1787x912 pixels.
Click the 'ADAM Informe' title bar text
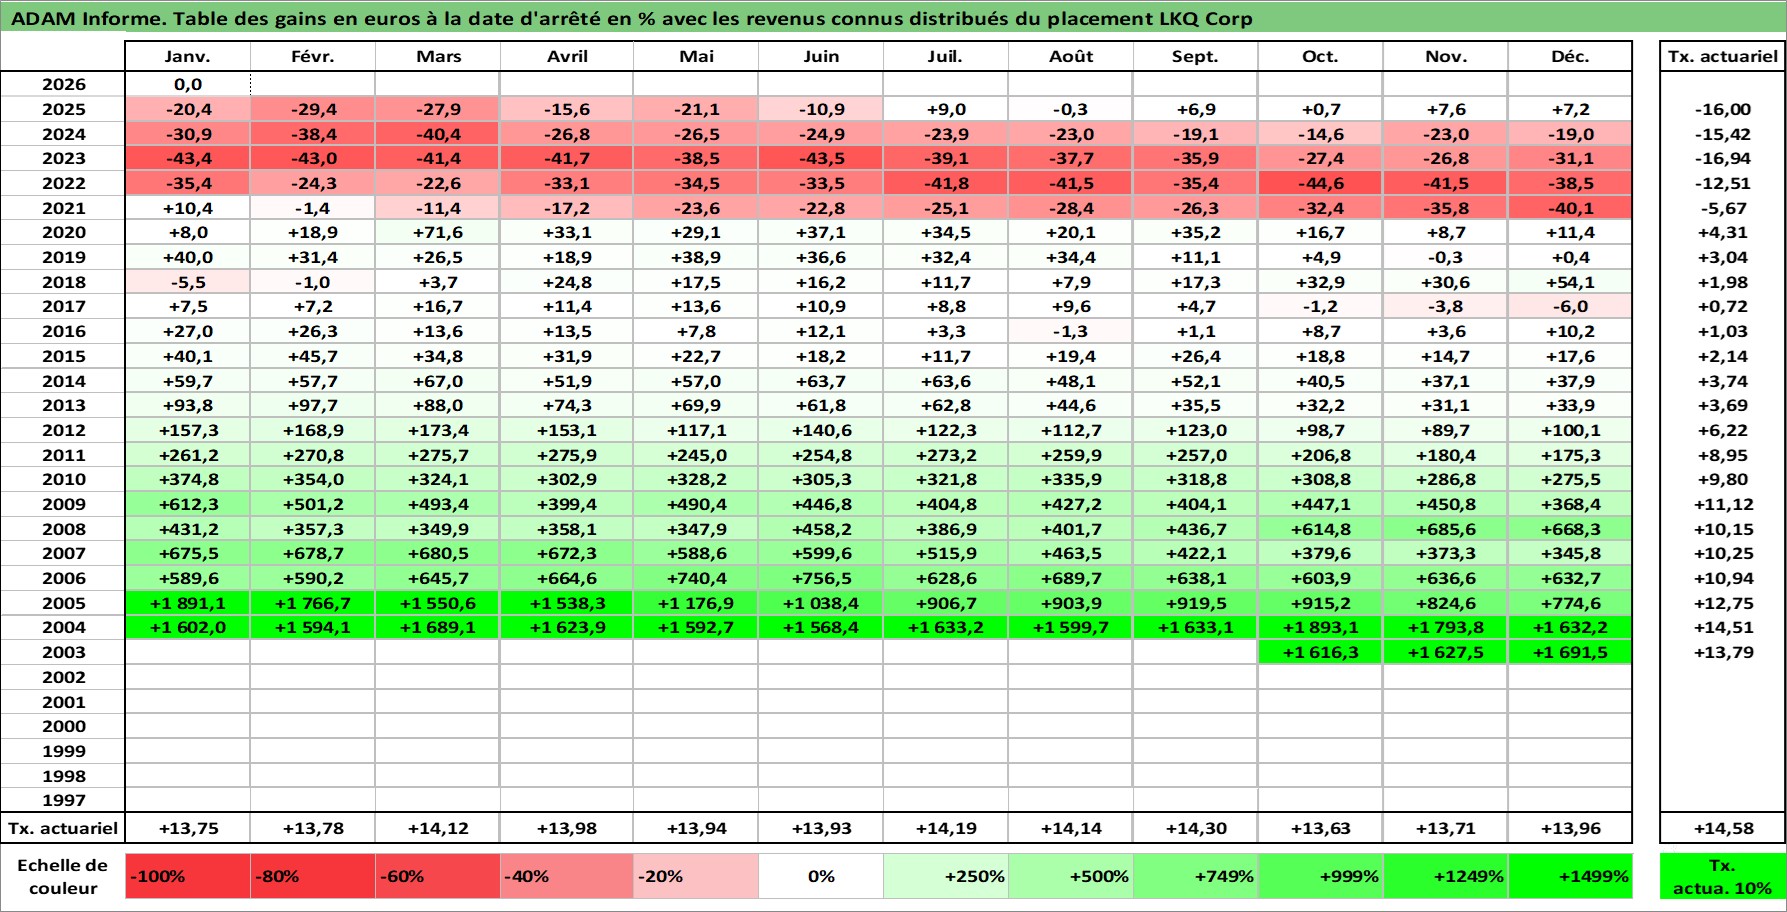tap(631, 19)
